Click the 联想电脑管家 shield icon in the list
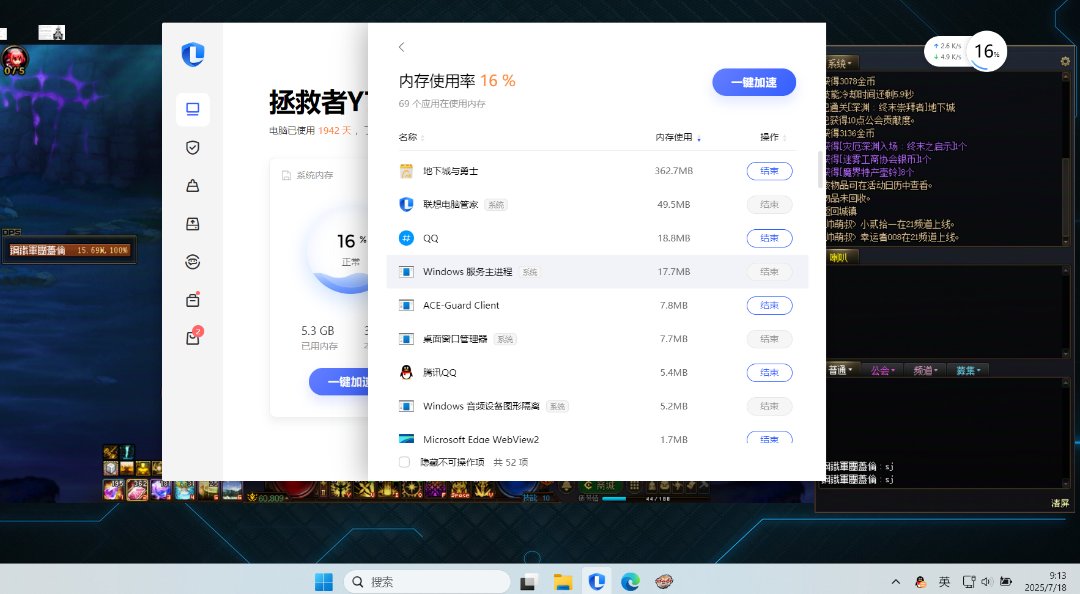Screen dimensions: 1080x594 406,205
